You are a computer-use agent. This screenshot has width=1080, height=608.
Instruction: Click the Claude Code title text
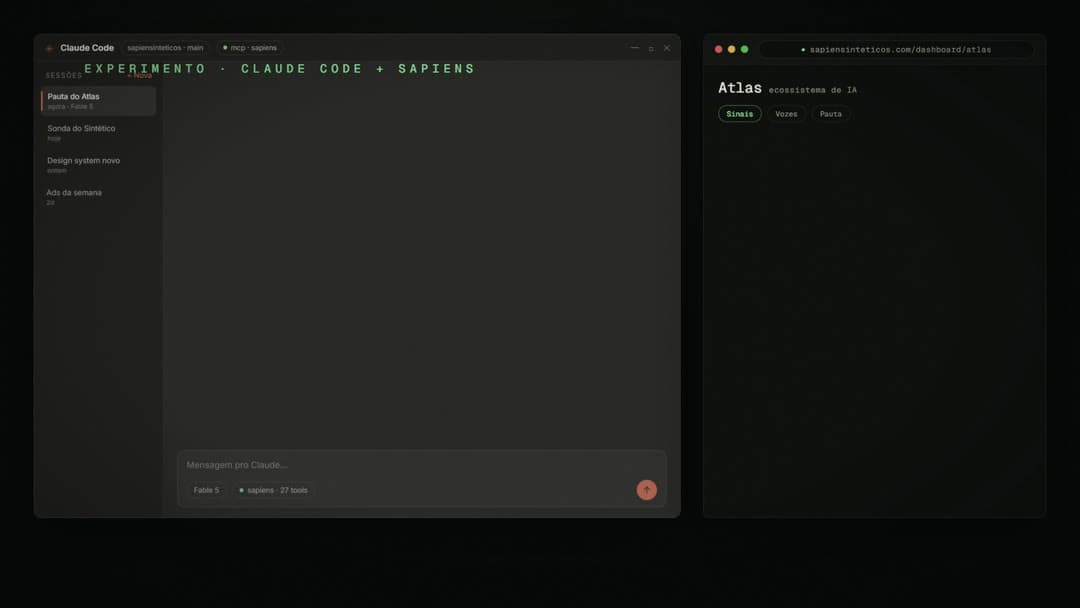[x=87, y=48]
